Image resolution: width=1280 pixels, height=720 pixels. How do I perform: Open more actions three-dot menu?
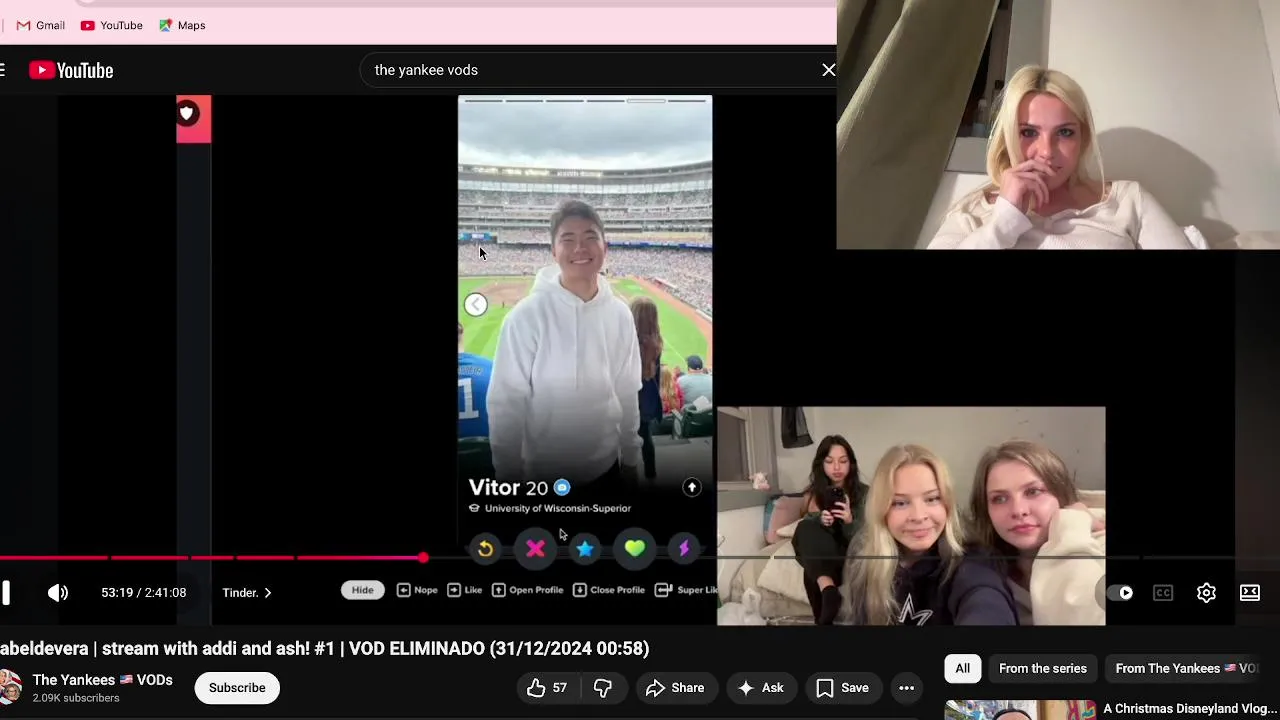pyautogui.click(x=906, y=688)
